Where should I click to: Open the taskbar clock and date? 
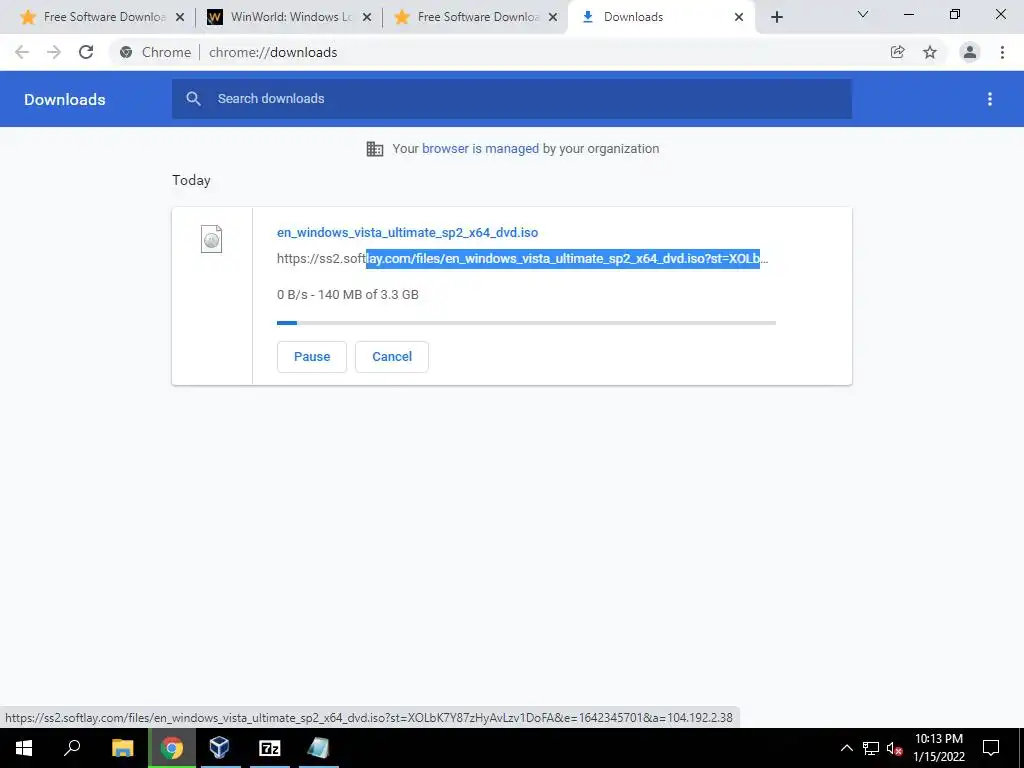click(939, 748)
